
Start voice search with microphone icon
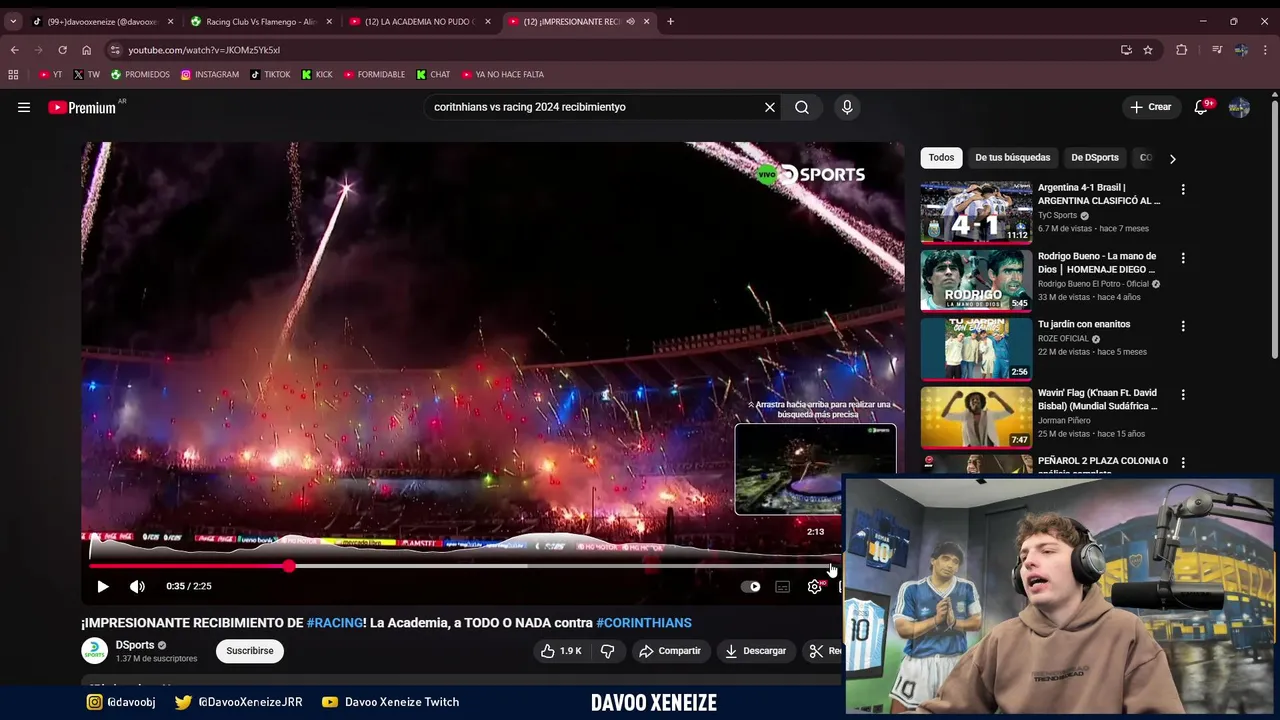click(x=847, y=107)
